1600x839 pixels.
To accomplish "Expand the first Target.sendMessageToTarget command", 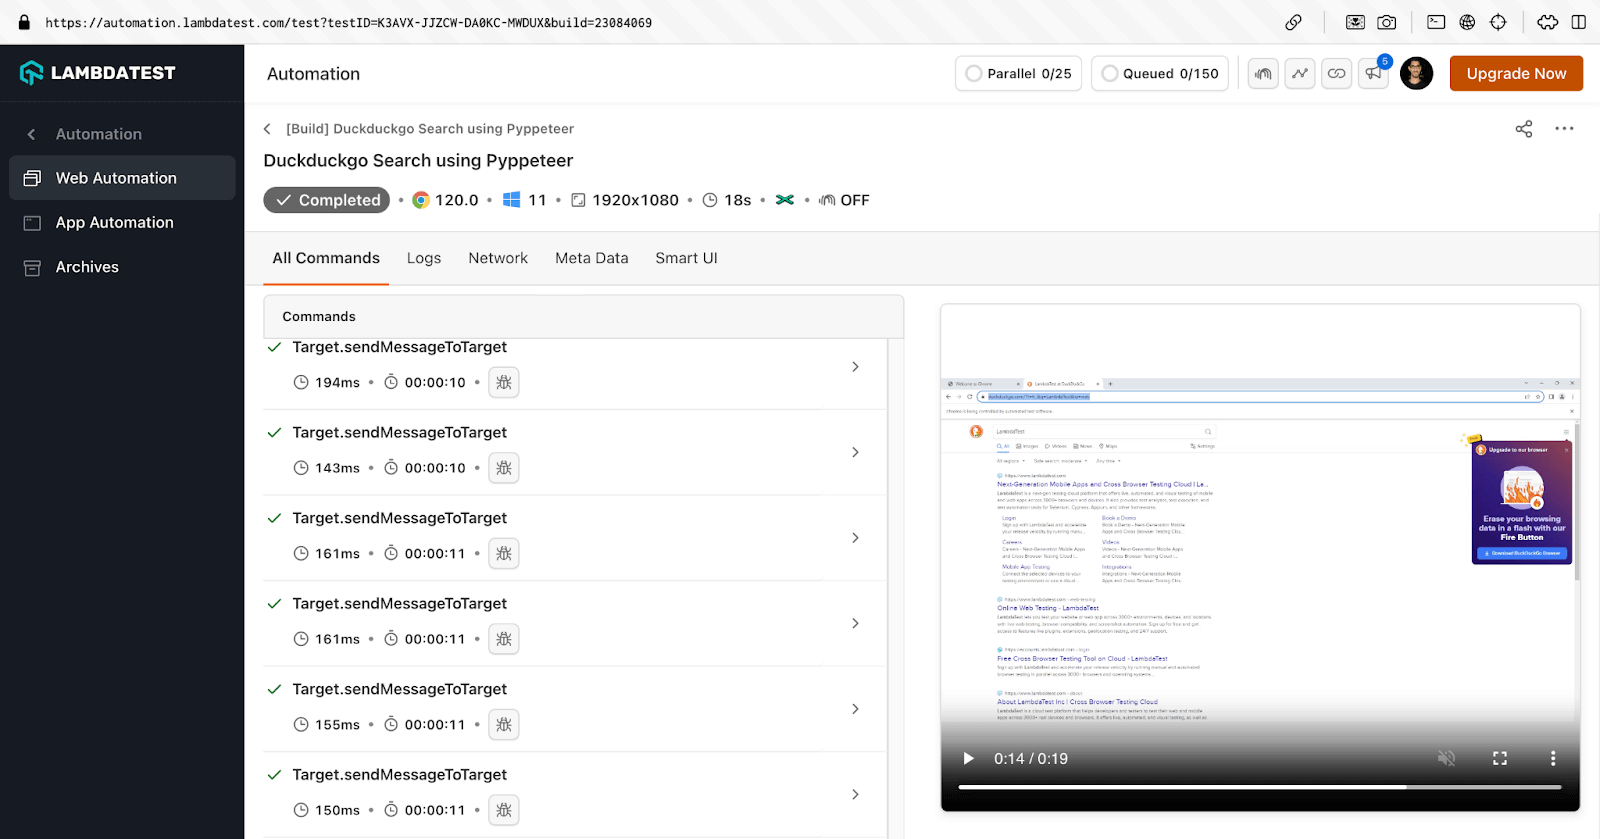I will [x=855, y=367].
